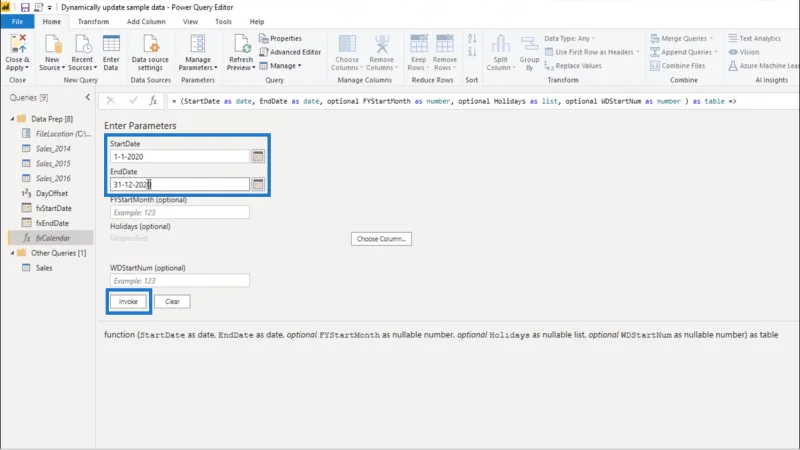Click the EndDate input field

click(180, 184)
